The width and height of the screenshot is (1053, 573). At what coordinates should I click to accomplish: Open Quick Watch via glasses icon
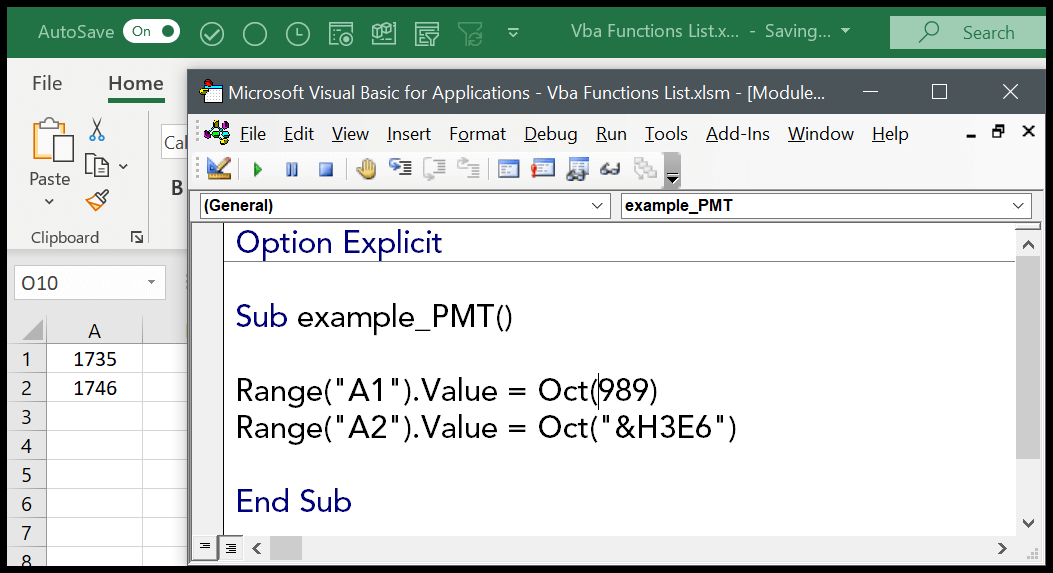610,169
